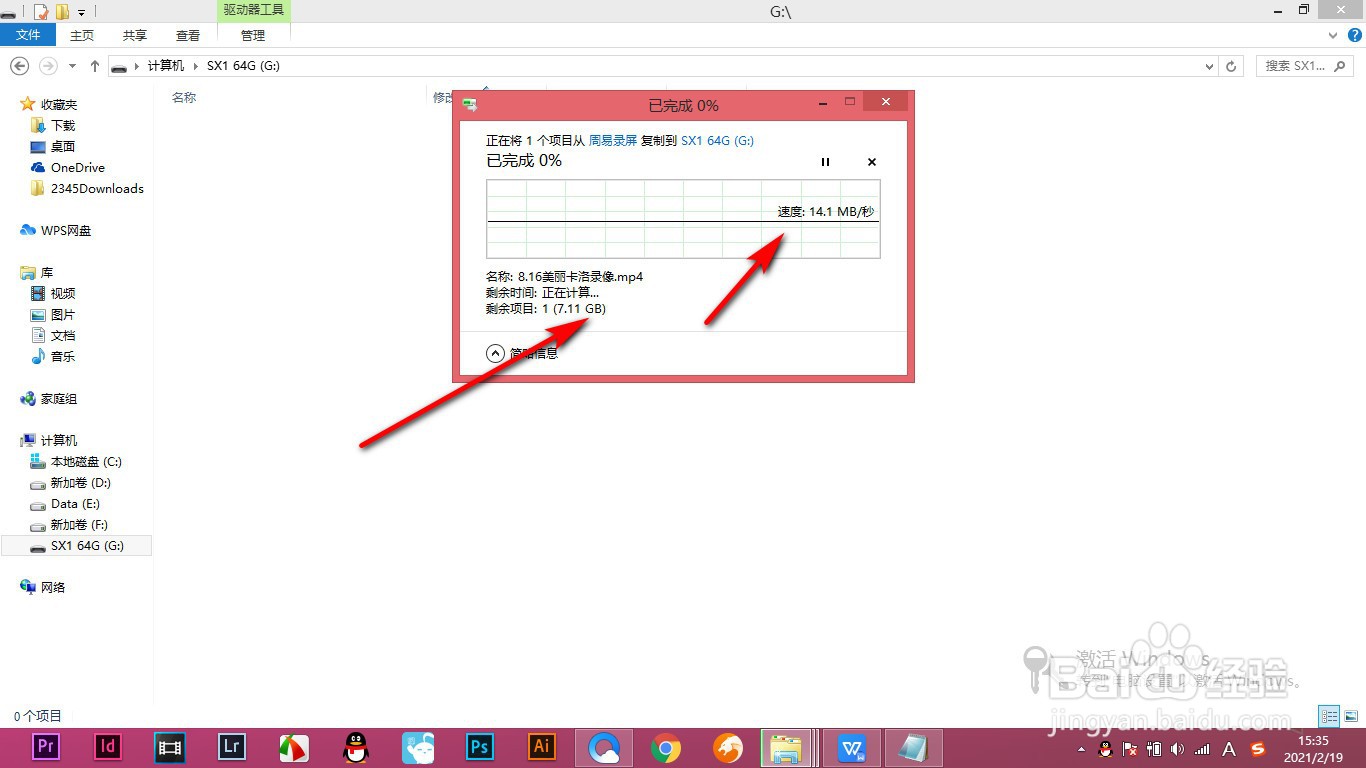Go back with the Back arrow
The height and width of the screenshot is (768, 1366).
19,66
